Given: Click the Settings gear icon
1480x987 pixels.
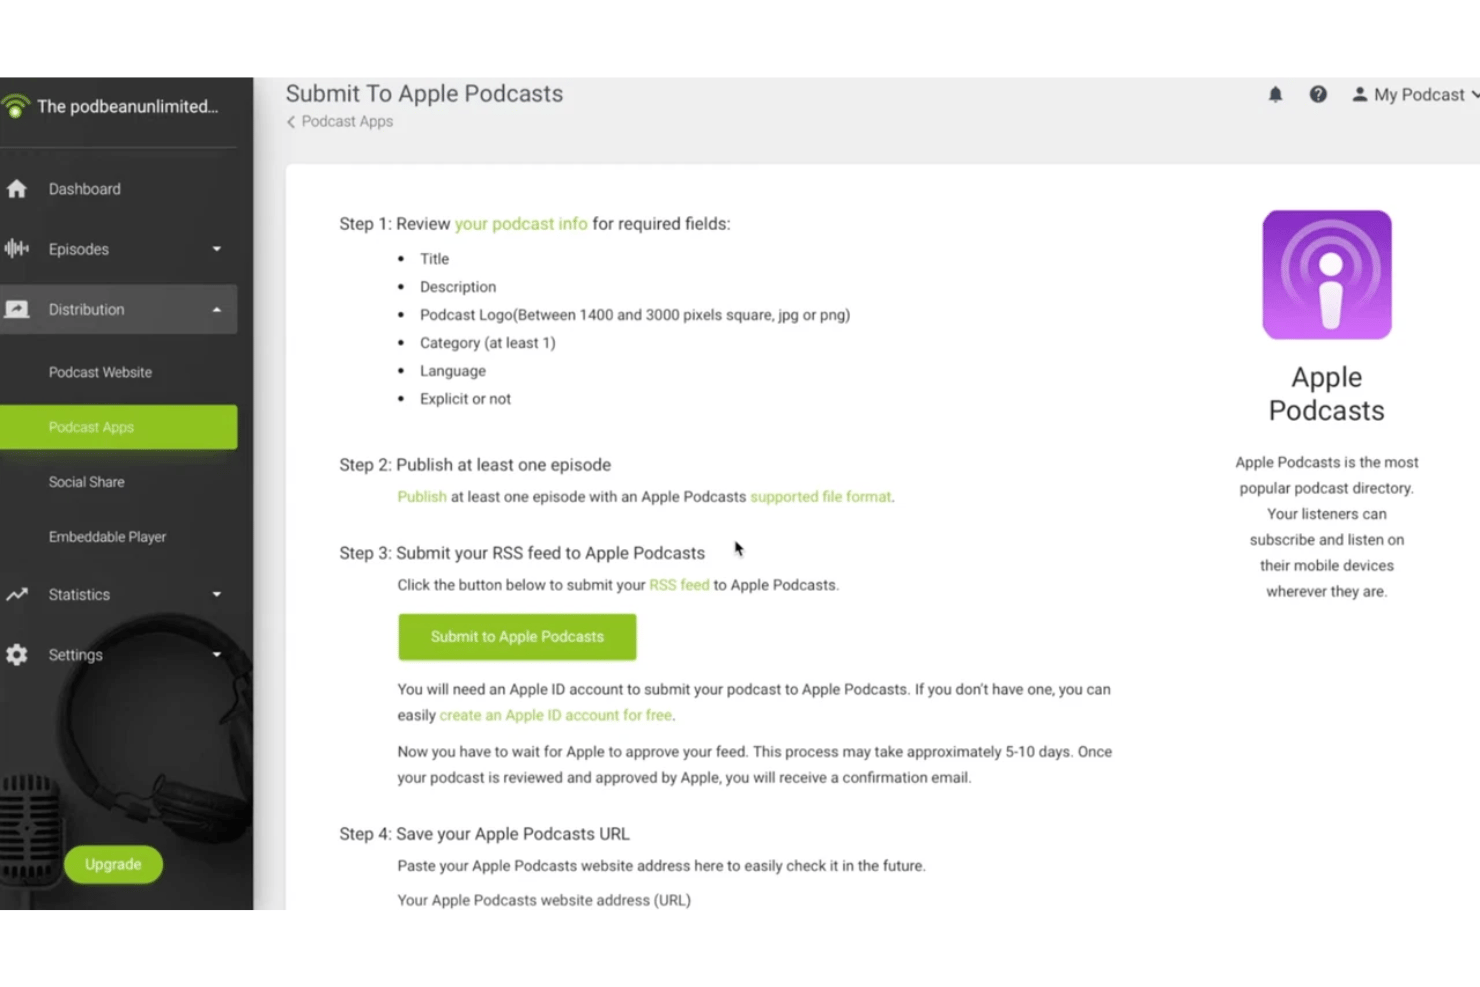Looking at the screenshot, I should point(16,655).
